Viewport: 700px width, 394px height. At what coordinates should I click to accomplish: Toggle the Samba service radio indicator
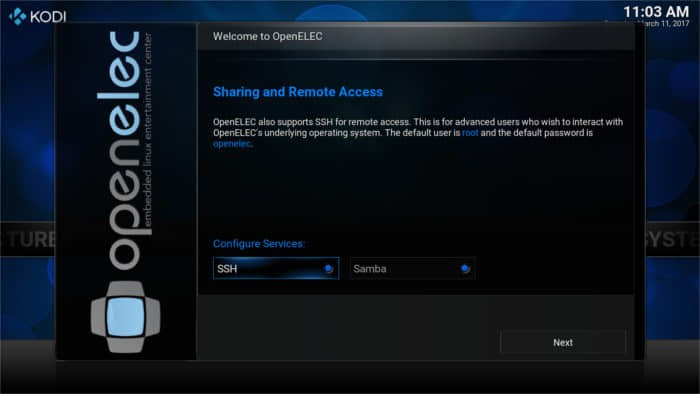point(465,269)
